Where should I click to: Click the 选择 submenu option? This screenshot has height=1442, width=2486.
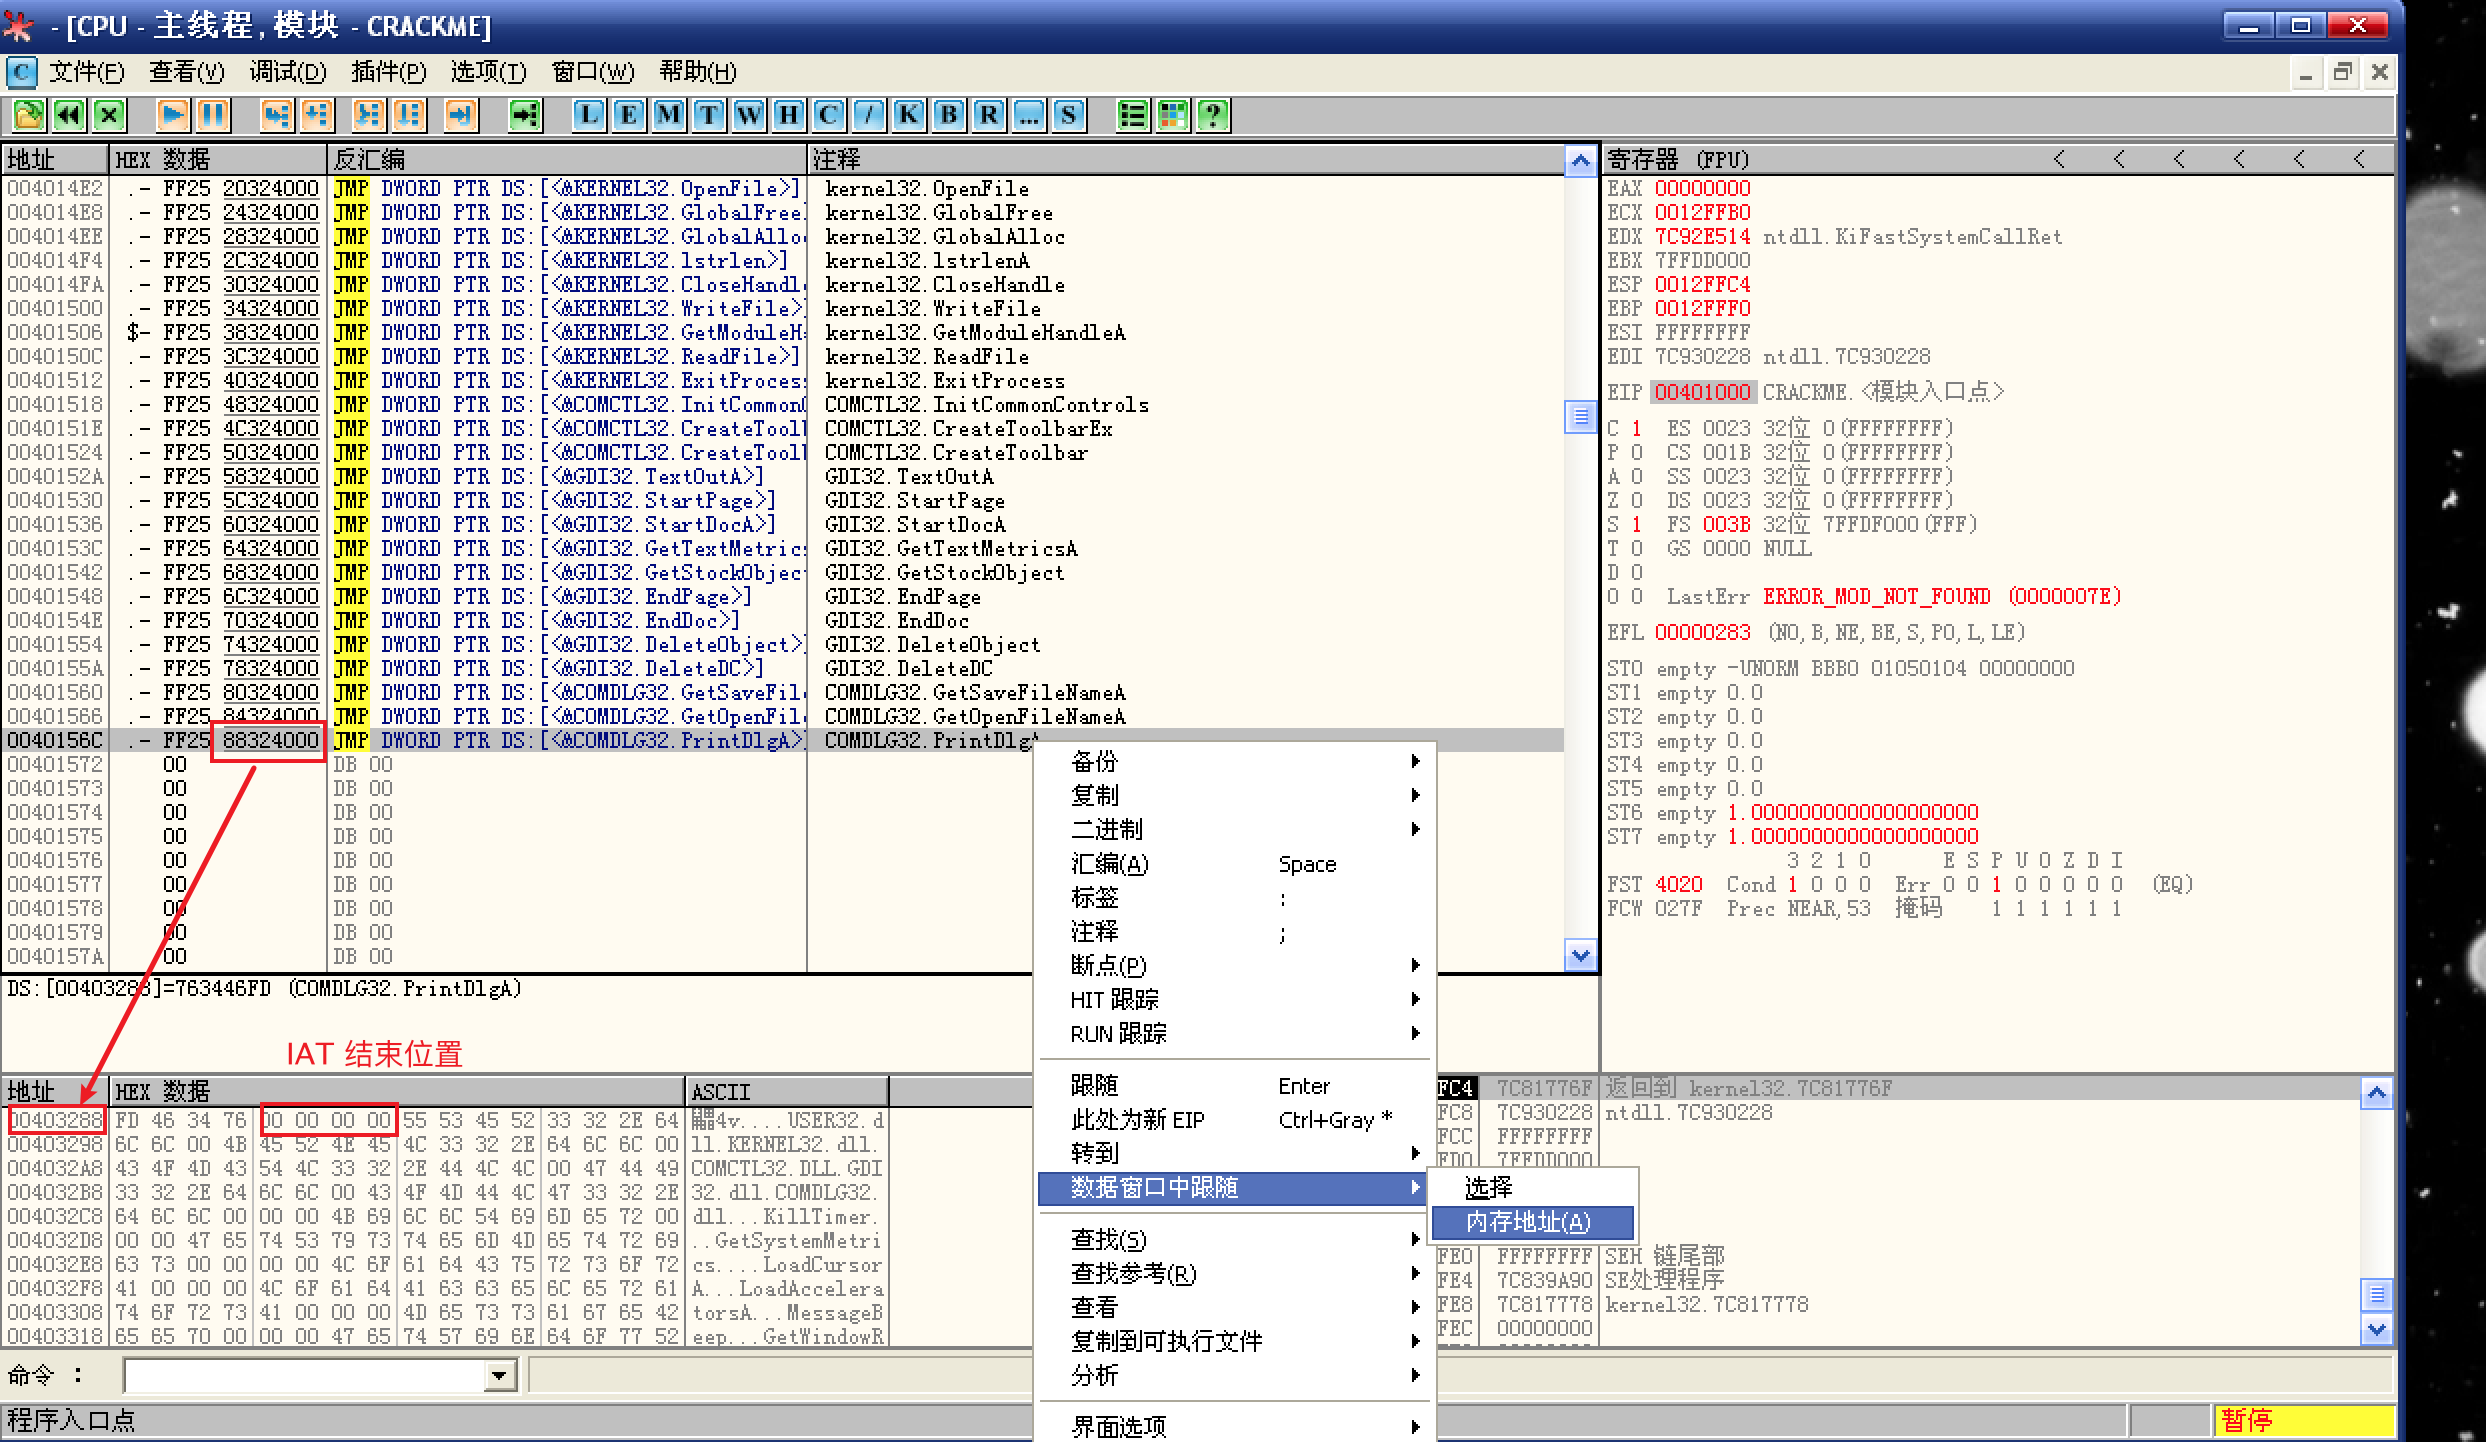1489,1187
